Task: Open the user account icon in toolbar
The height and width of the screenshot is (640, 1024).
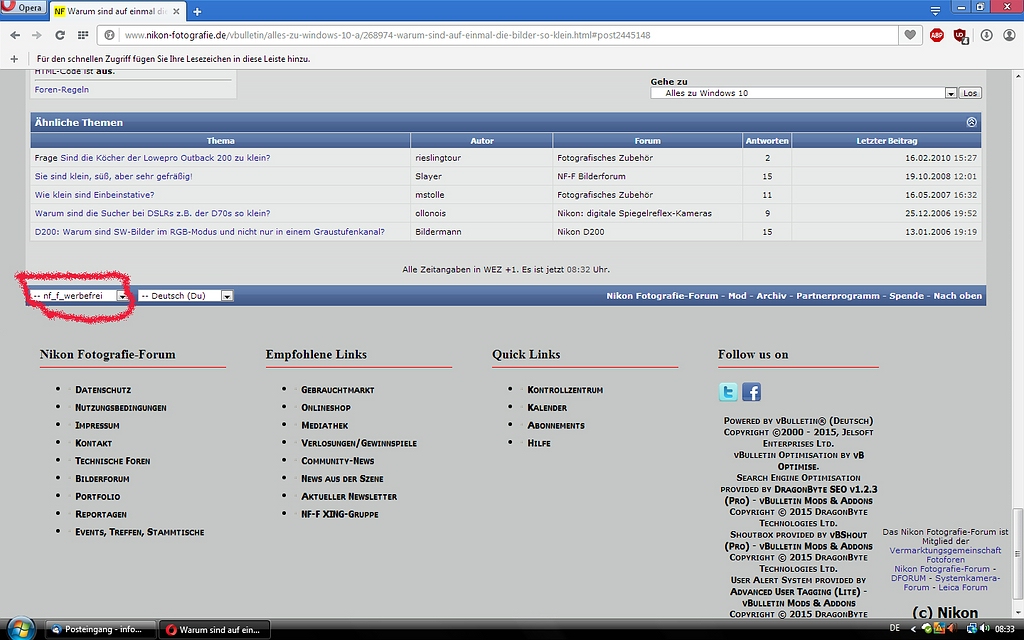Action: (x=1010, y=35)
